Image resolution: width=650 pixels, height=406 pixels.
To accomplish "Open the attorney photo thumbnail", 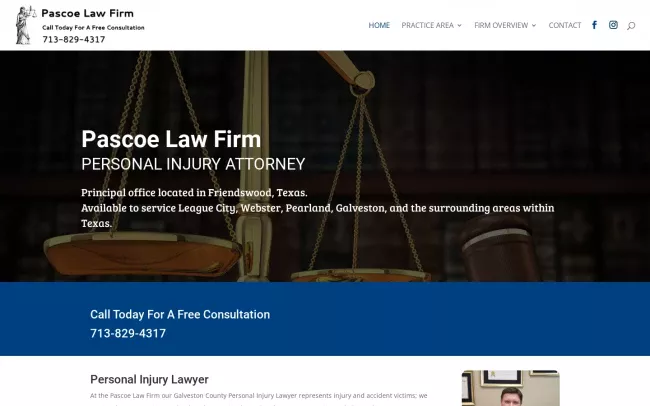I will tap(510, 388).
